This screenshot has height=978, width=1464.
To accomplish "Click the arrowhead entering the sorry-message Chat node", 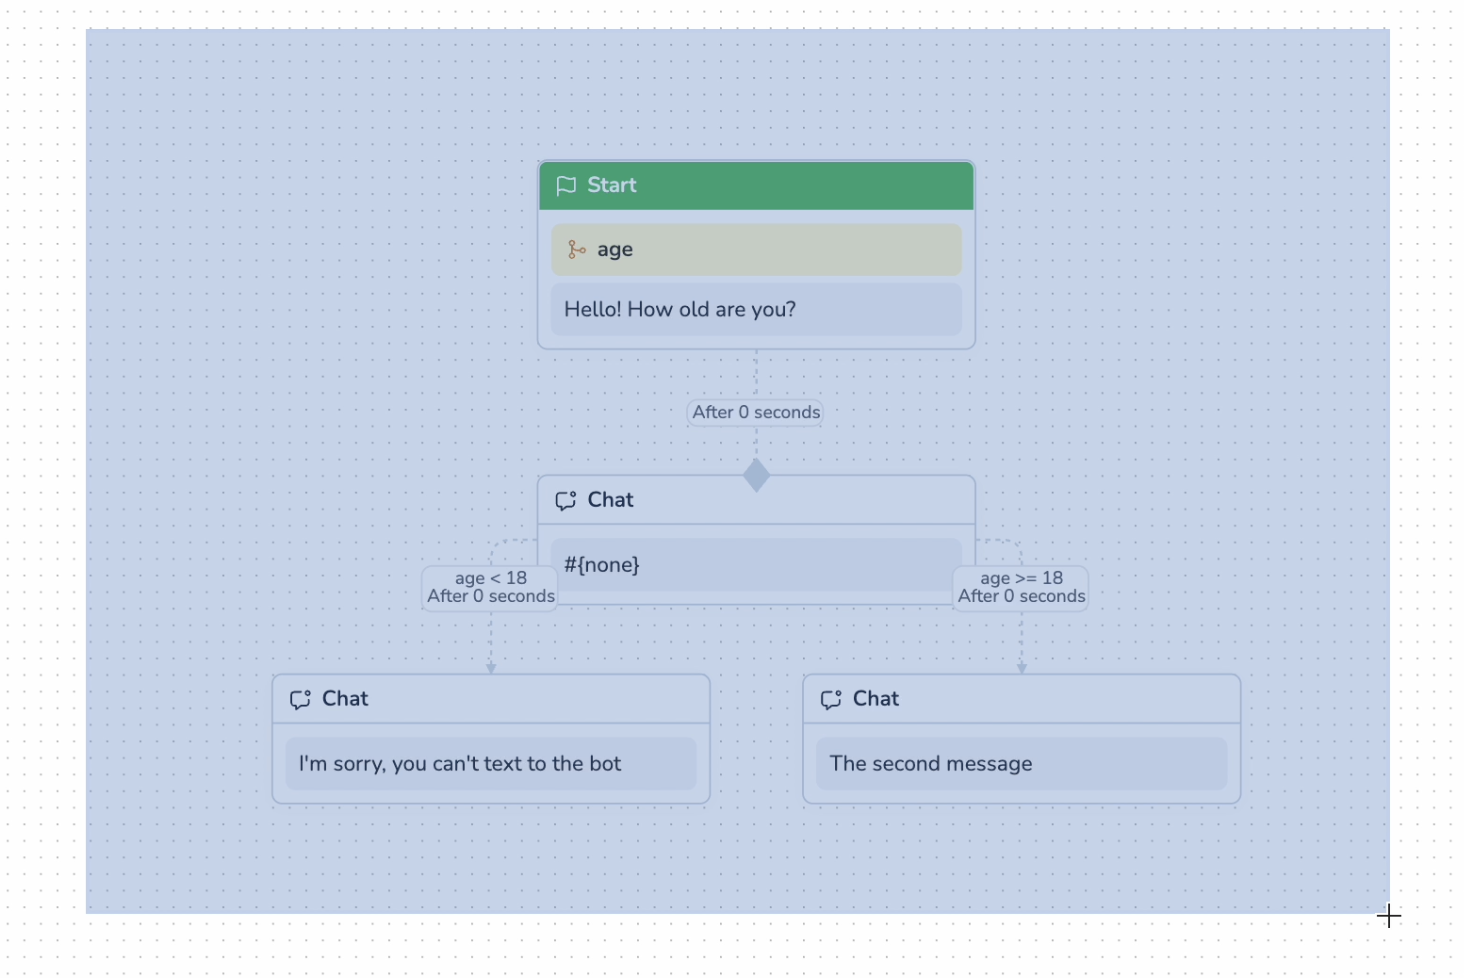I will pos(491,668).
